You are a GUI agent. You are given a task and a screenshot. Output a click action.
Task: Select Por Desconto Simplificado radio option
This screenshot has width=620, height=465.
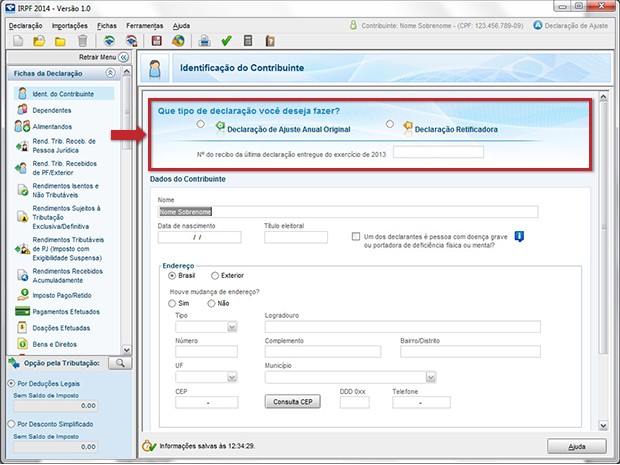[x=11, y=424]
